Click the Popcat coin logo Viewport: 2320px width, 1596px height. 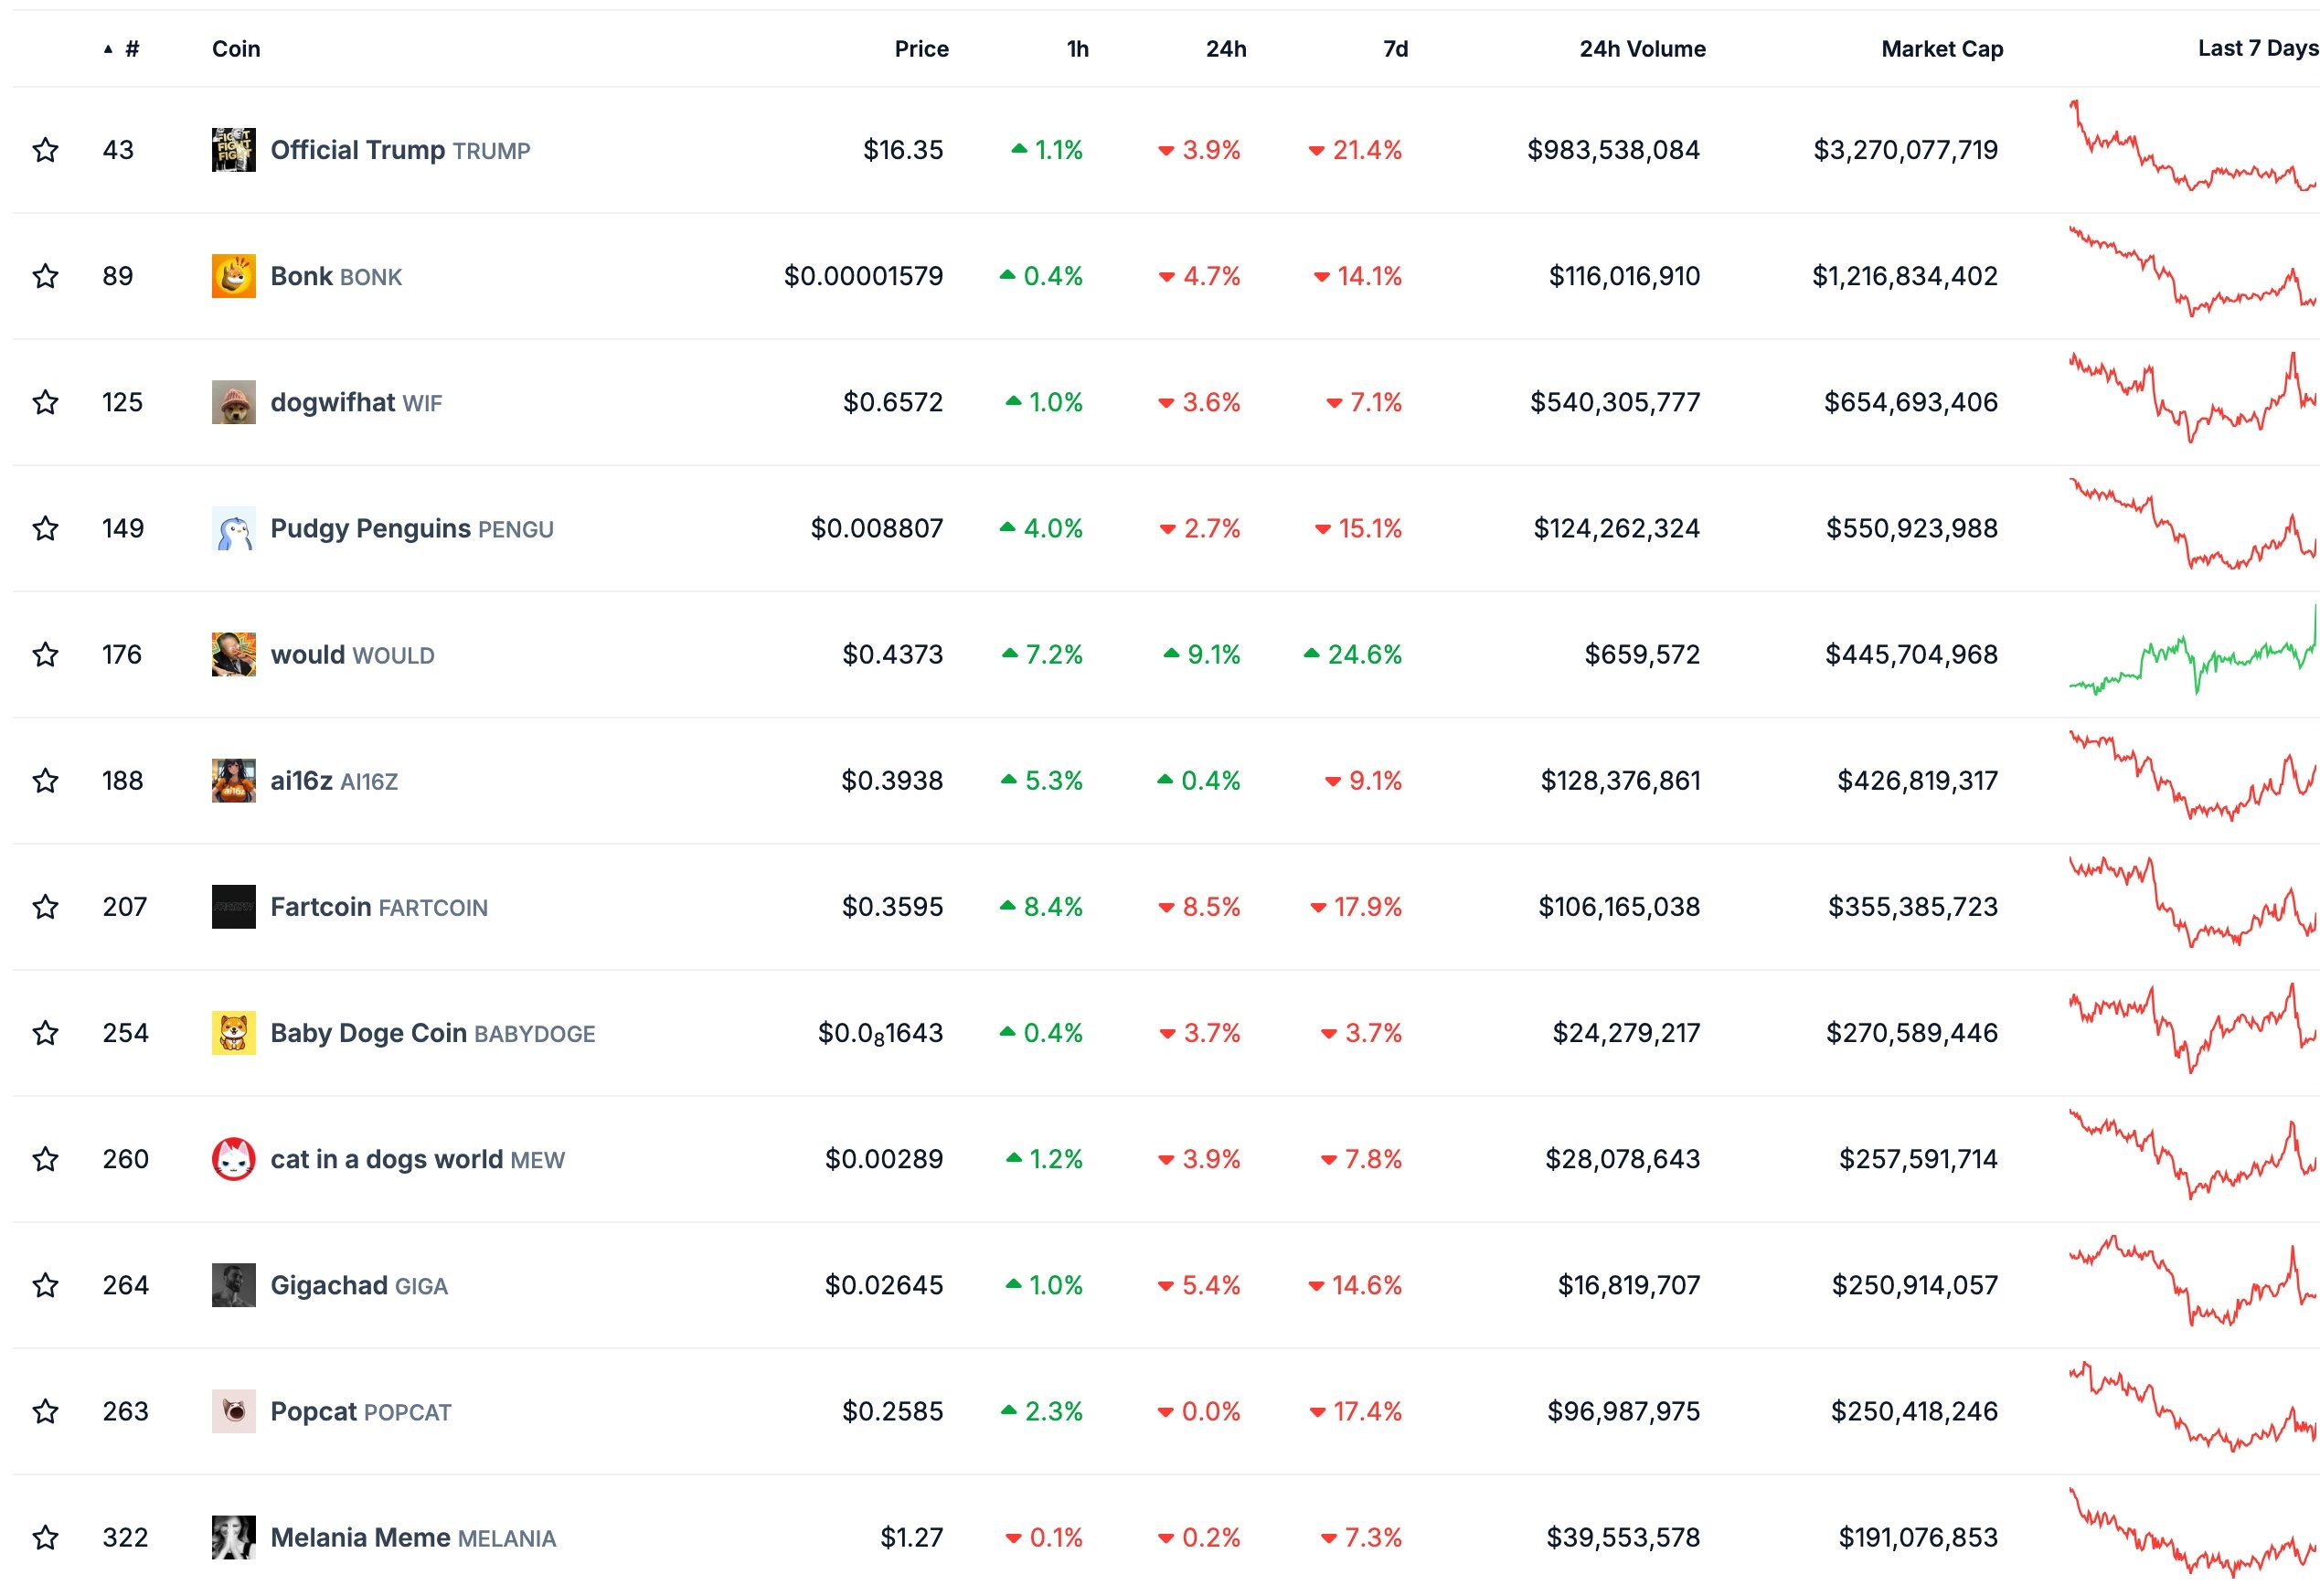(x=233, y=1411)
